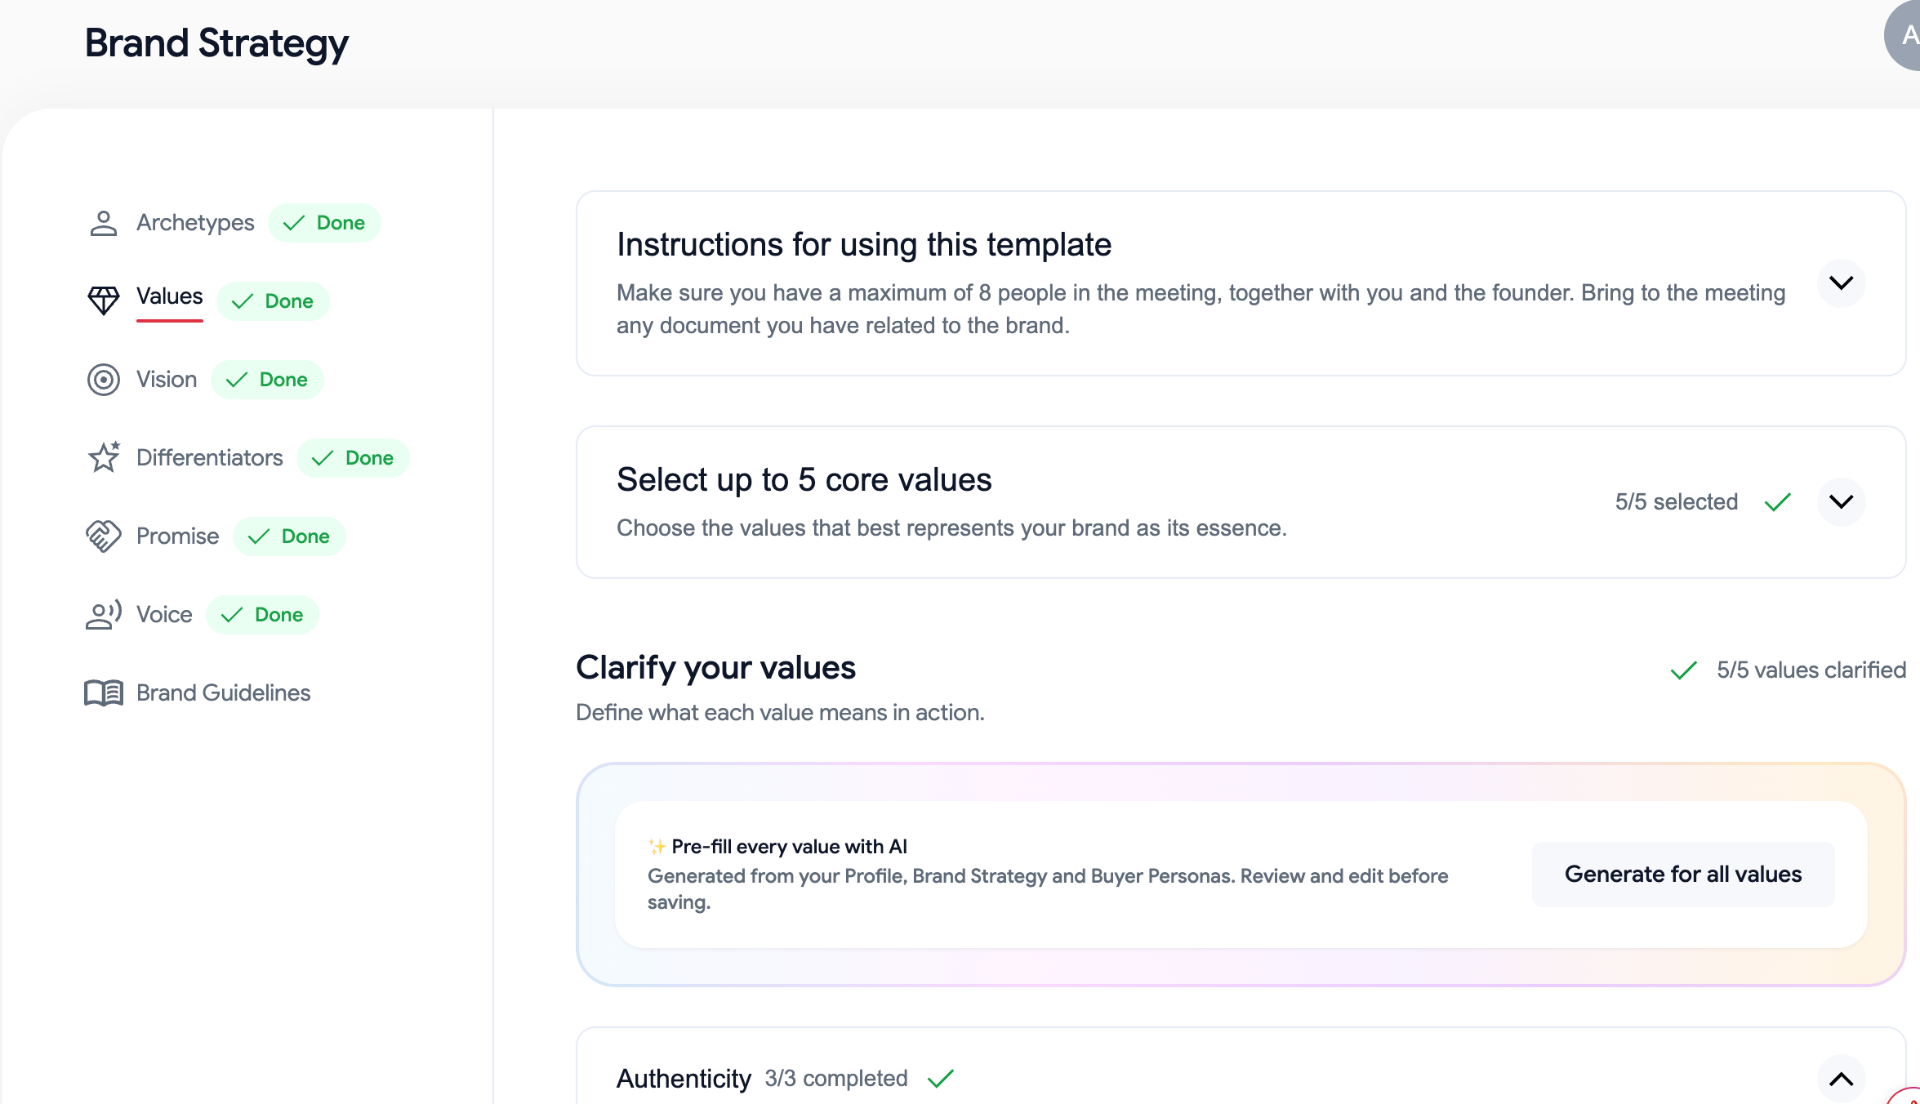Image resolution: width=1920 pixels, height=1104 pixels.
Task: Open Differentiators in the sidebar
Action: point(209,457)
